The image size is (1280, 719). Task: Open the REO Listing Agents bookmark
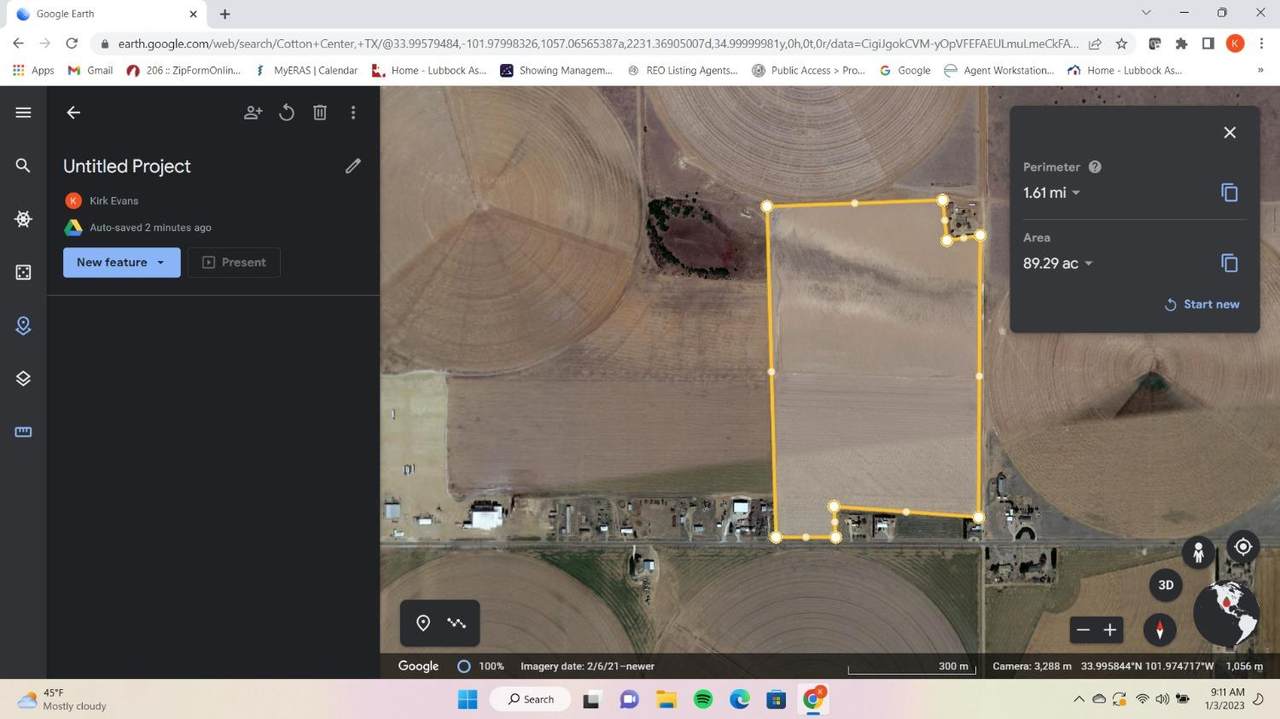(x=682, y=70)
